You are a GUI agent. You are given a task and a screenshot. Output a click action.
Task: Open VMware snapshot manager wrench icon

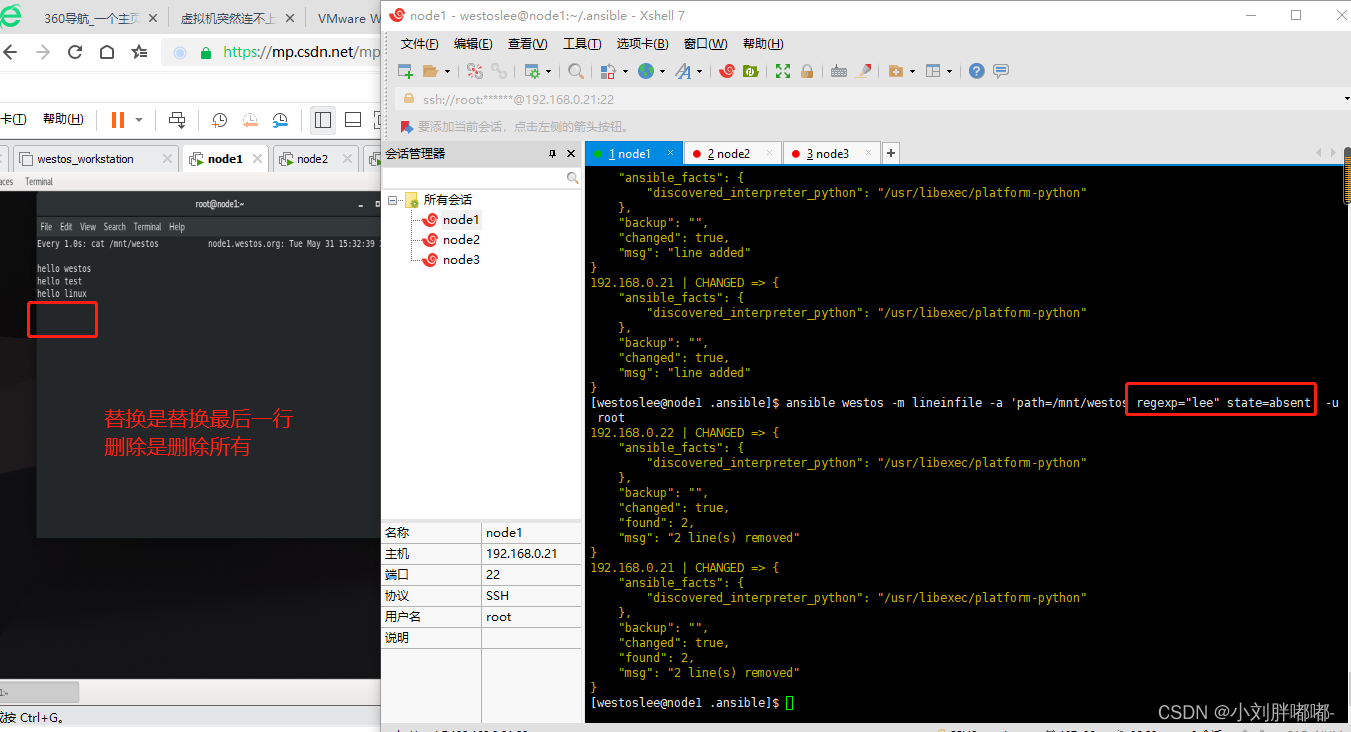pos(281,120)
